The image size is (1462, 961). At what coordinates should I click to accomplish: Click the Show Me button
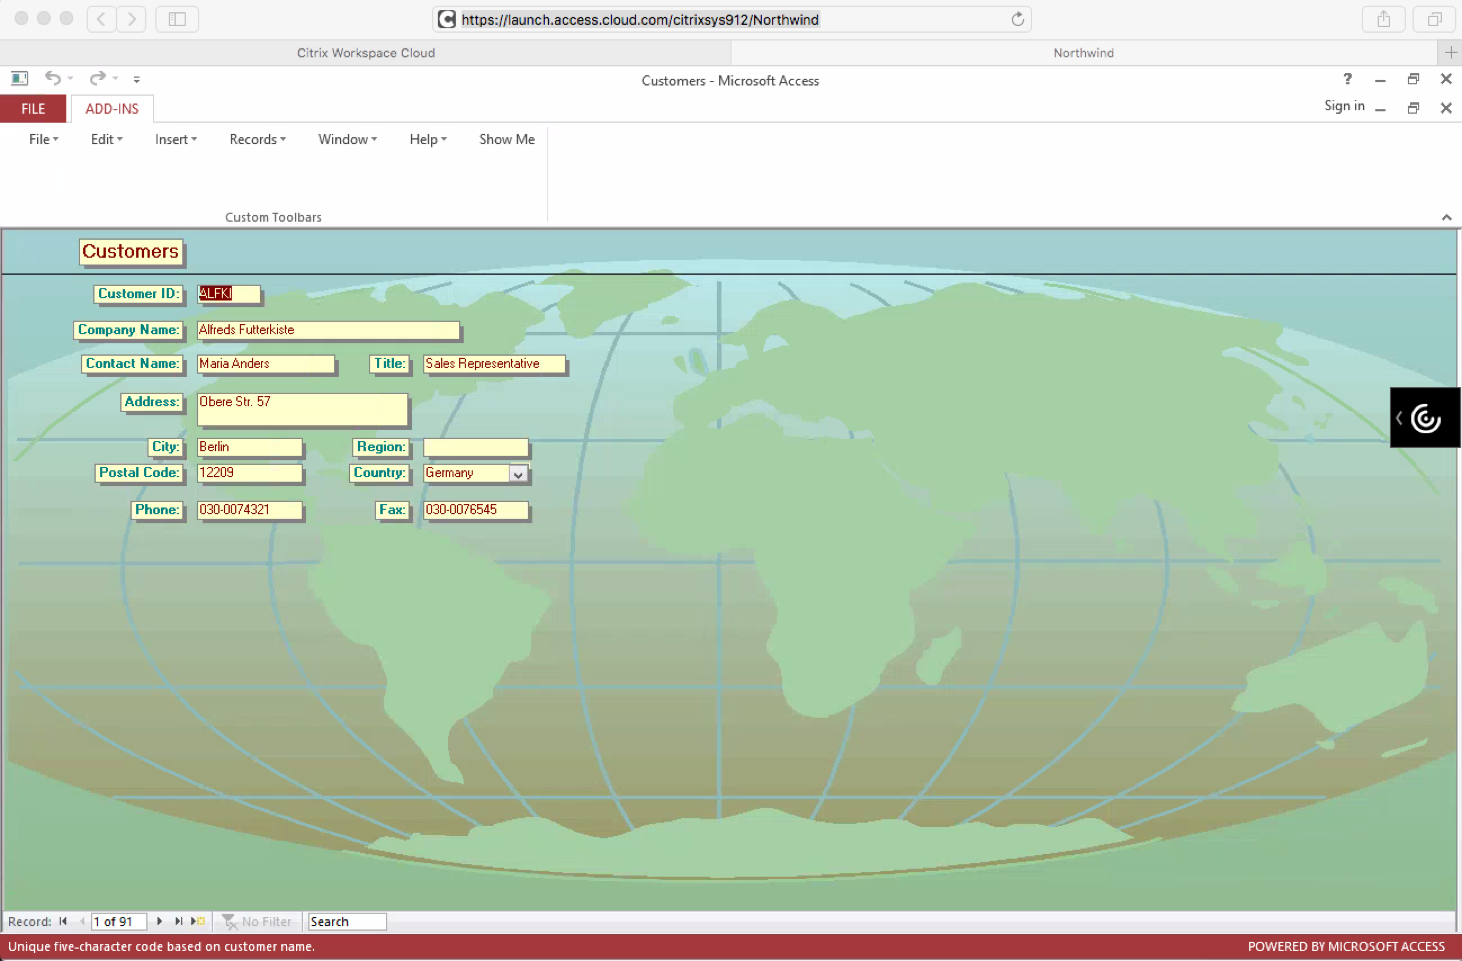(506, 139)
